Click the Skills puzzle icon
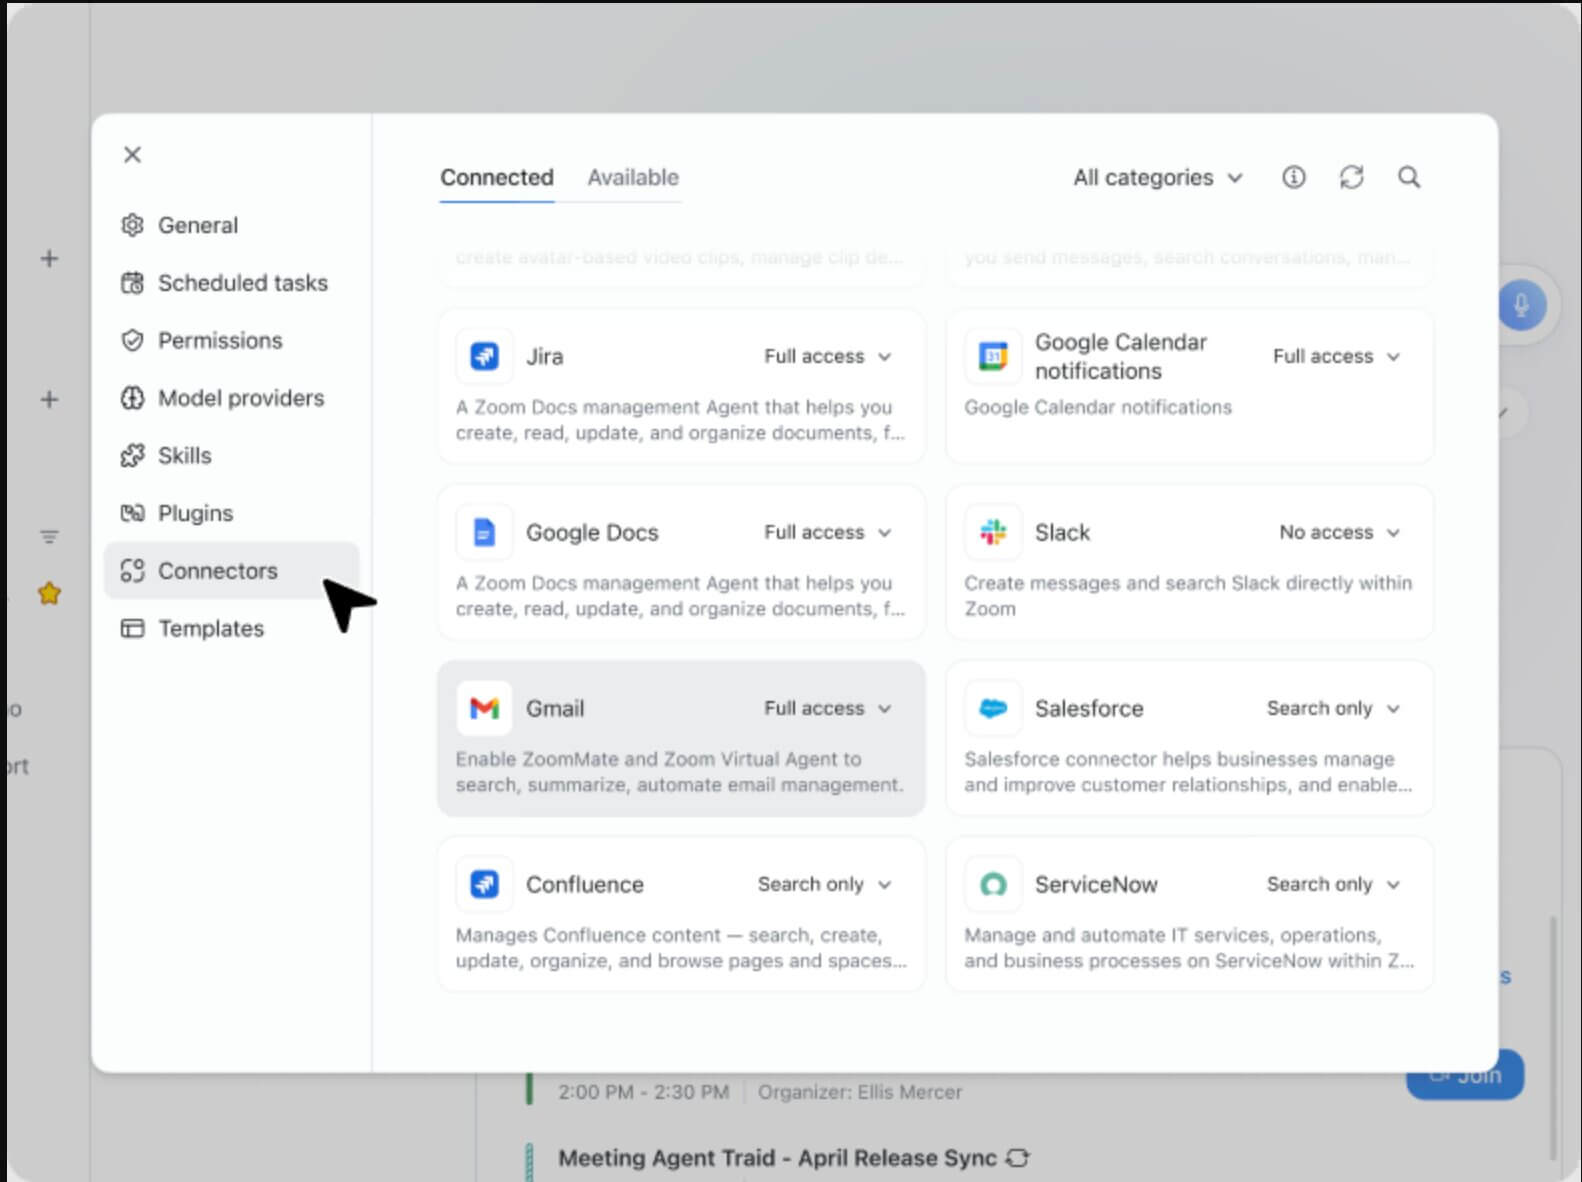 (132, 456)
